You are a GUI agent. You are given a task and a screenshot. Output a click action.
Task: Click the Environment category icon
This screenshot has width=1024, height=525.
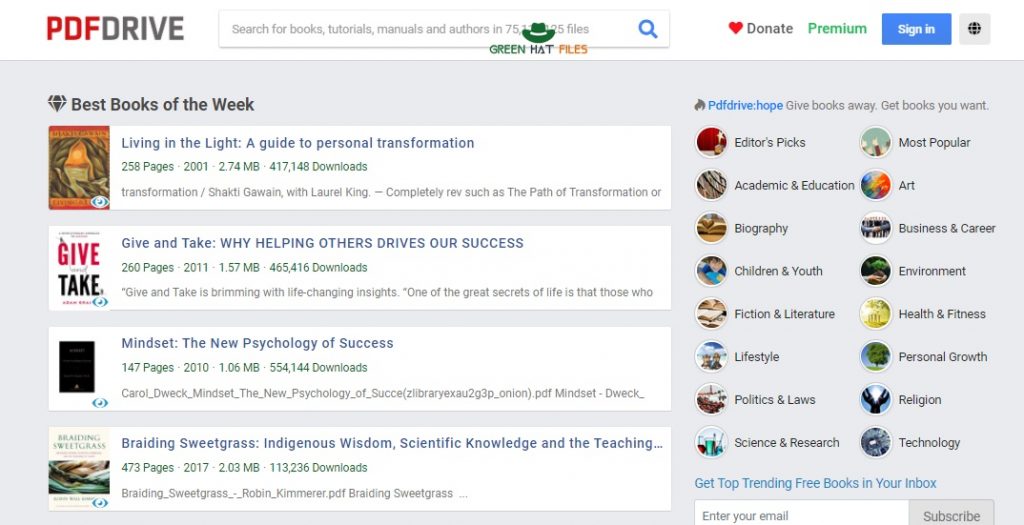click(x=875, y=271)
